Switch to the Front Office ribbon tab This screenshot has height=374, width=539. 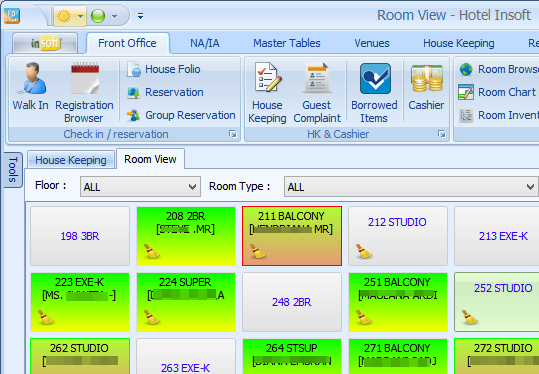tap(127, 43)
